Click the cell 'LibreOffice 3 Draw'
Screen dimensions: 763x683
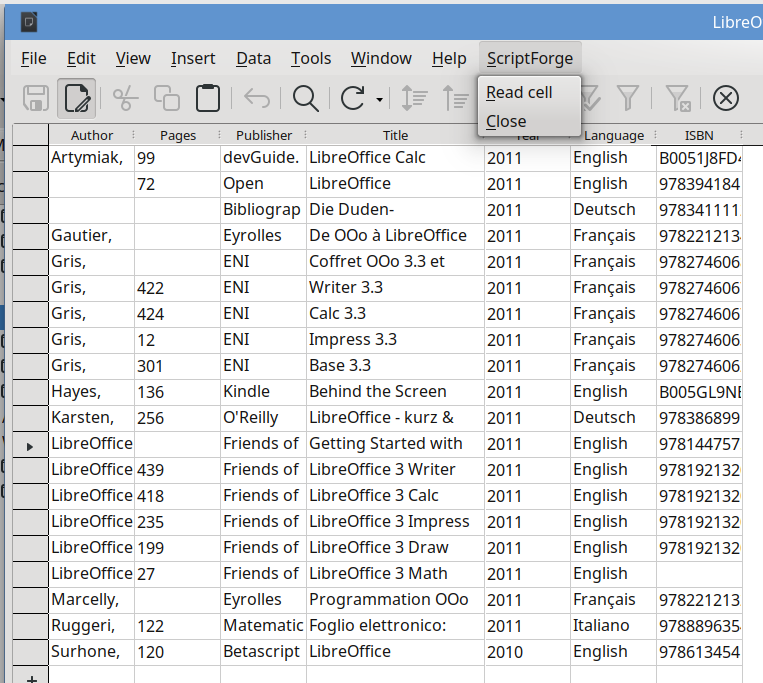(395, 548)
